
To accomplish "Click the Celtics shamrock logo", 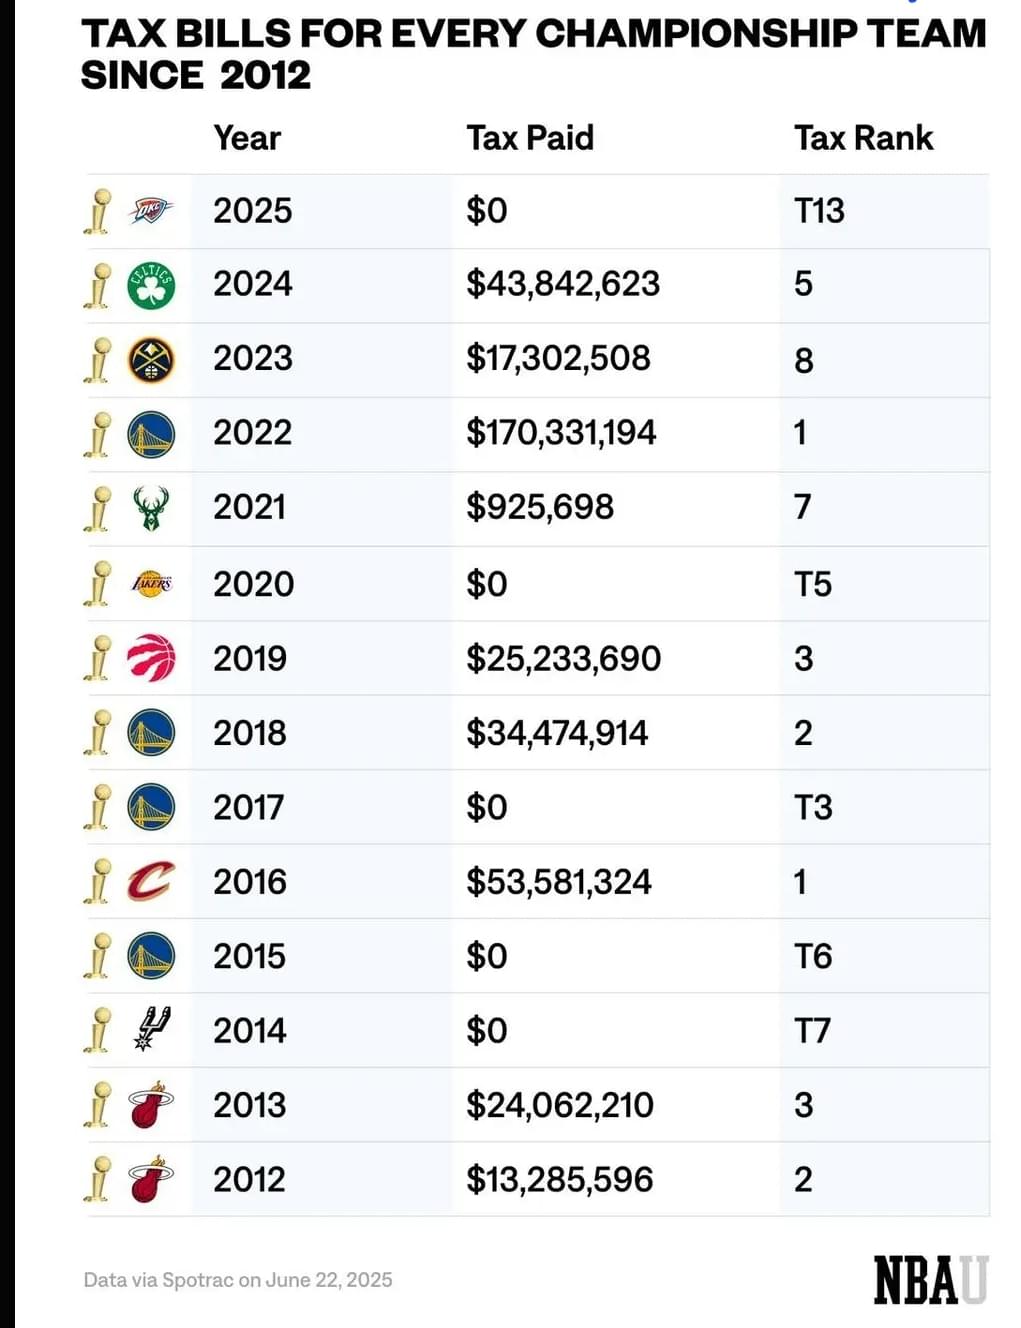I will click(x=151, y=286).
